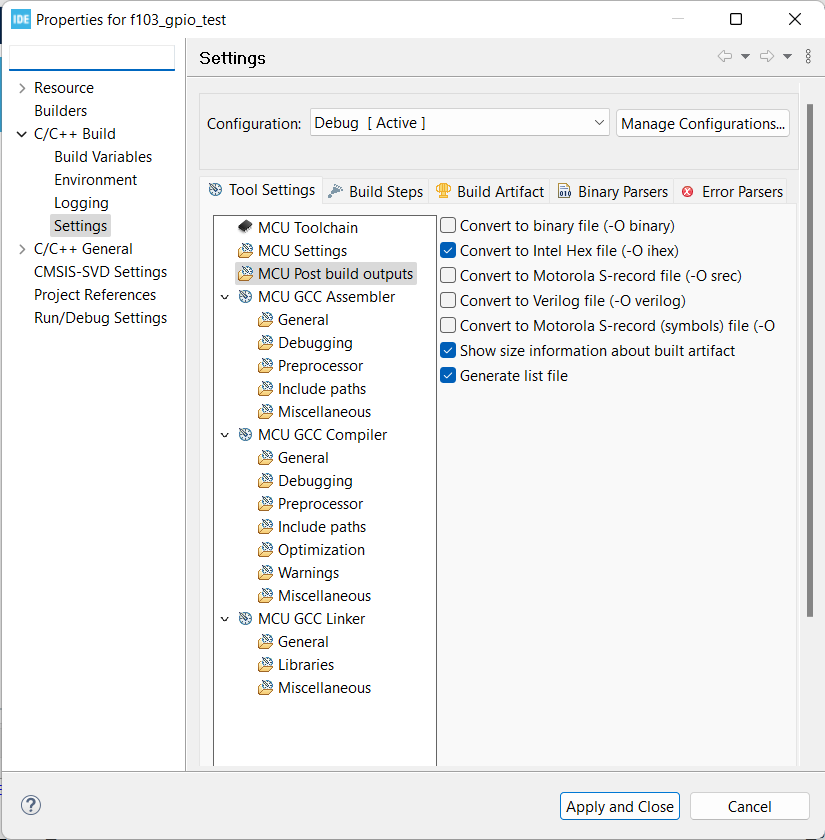Uncheck Show size information about built artifact
Viewport: 825px width, 840px height.
click(448, 350)
